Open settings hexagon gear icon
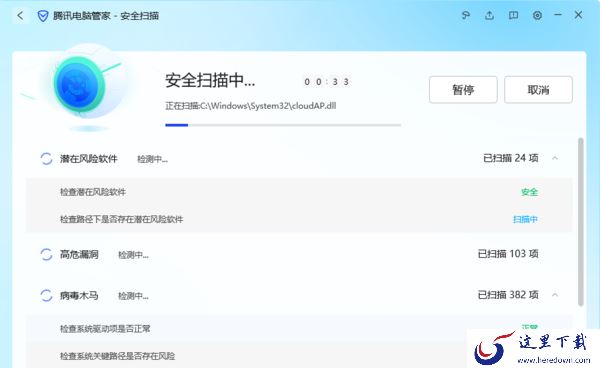600x368 pixels. (x=537, y=15)
